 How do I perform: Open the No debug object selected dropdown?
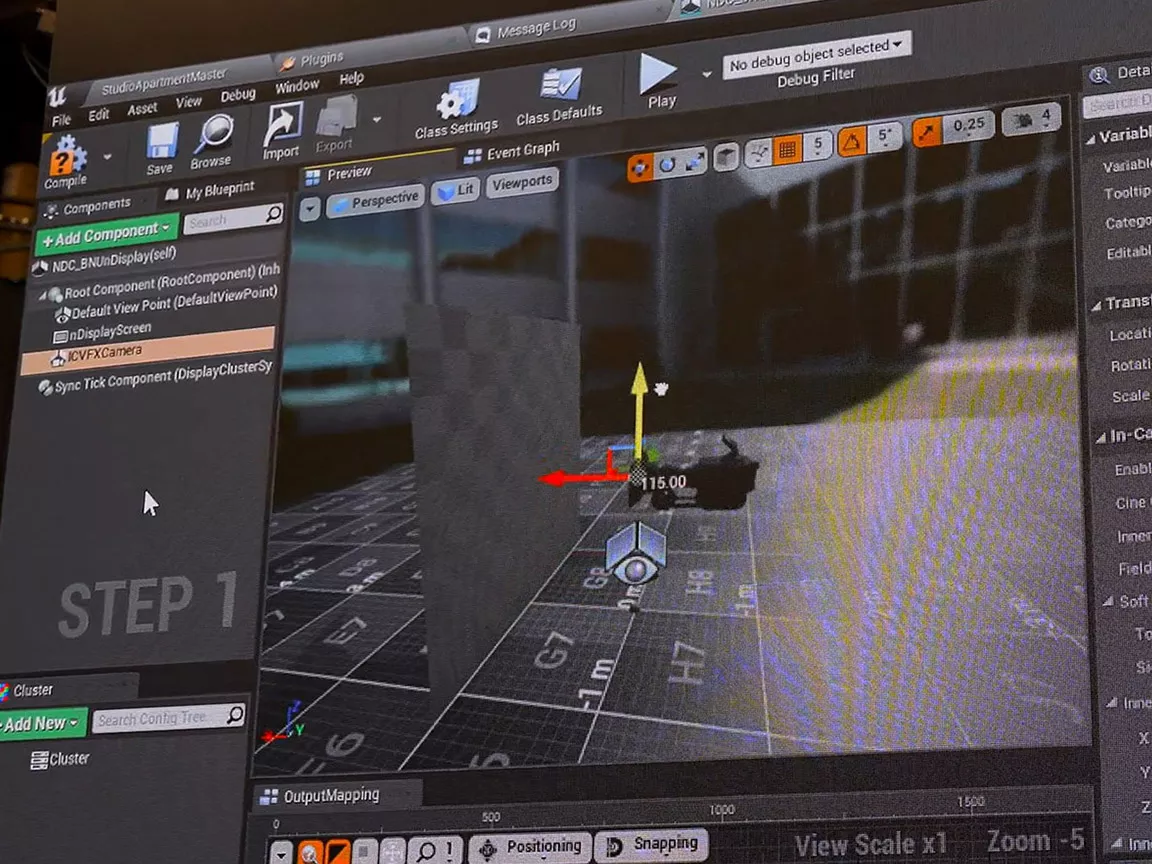(x=816, y=57)
